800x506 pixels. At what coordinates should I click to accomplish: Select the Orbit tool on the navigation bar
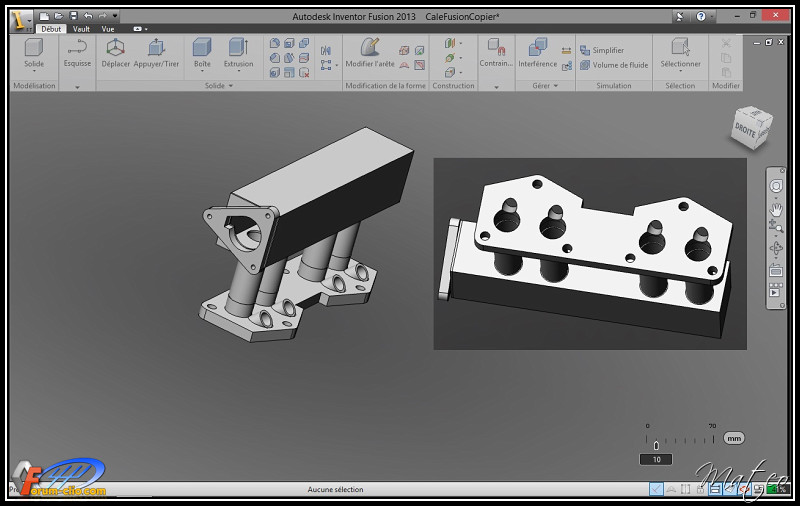[776, 248]
